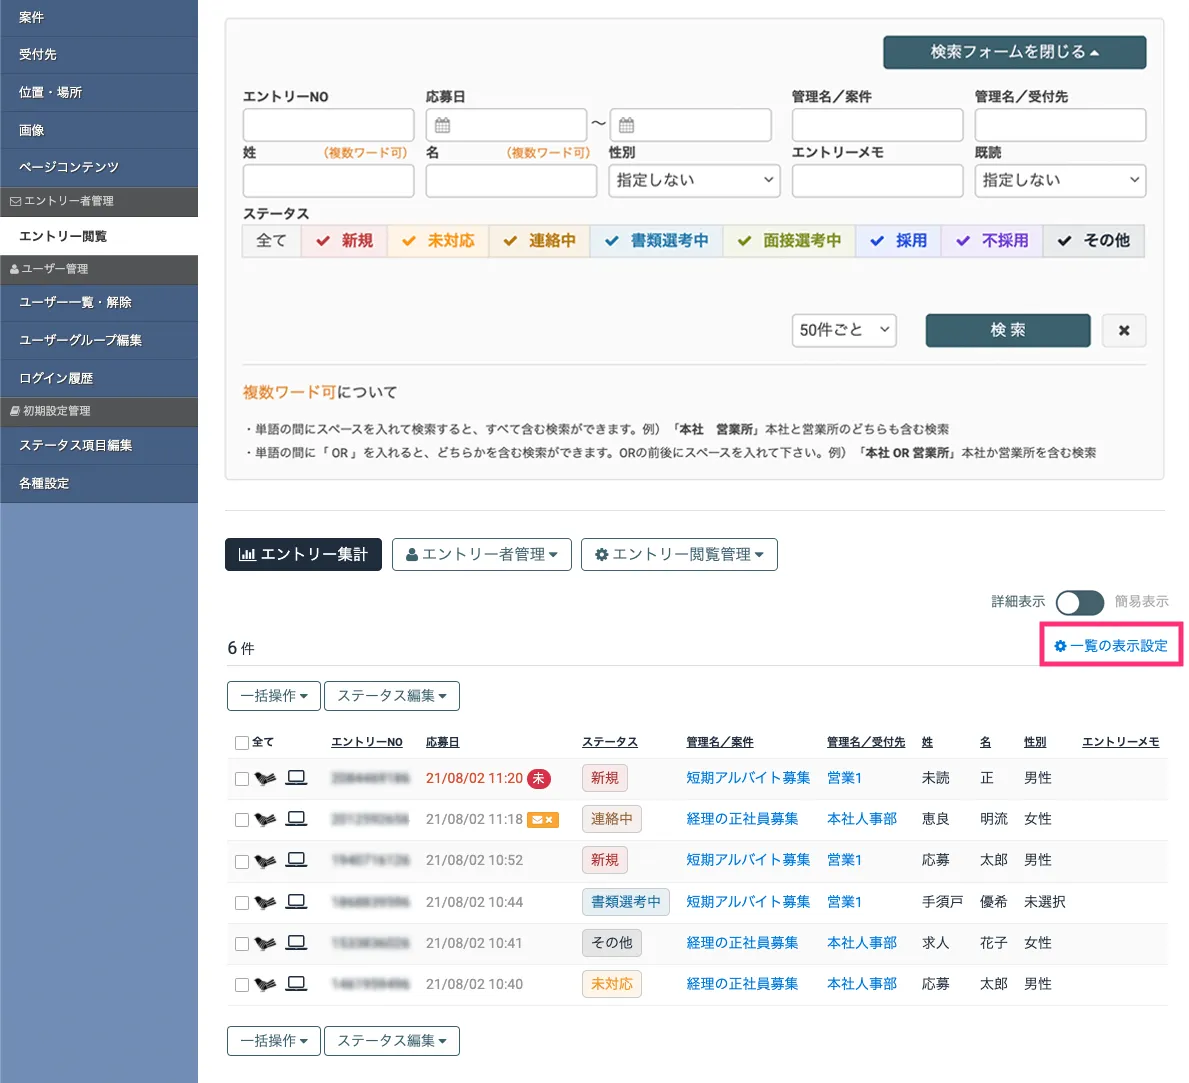Screen dimensions: 1189x1083
Task: Check the 全て select-all checkbox in table header
Action: click(x=242, y=743)
